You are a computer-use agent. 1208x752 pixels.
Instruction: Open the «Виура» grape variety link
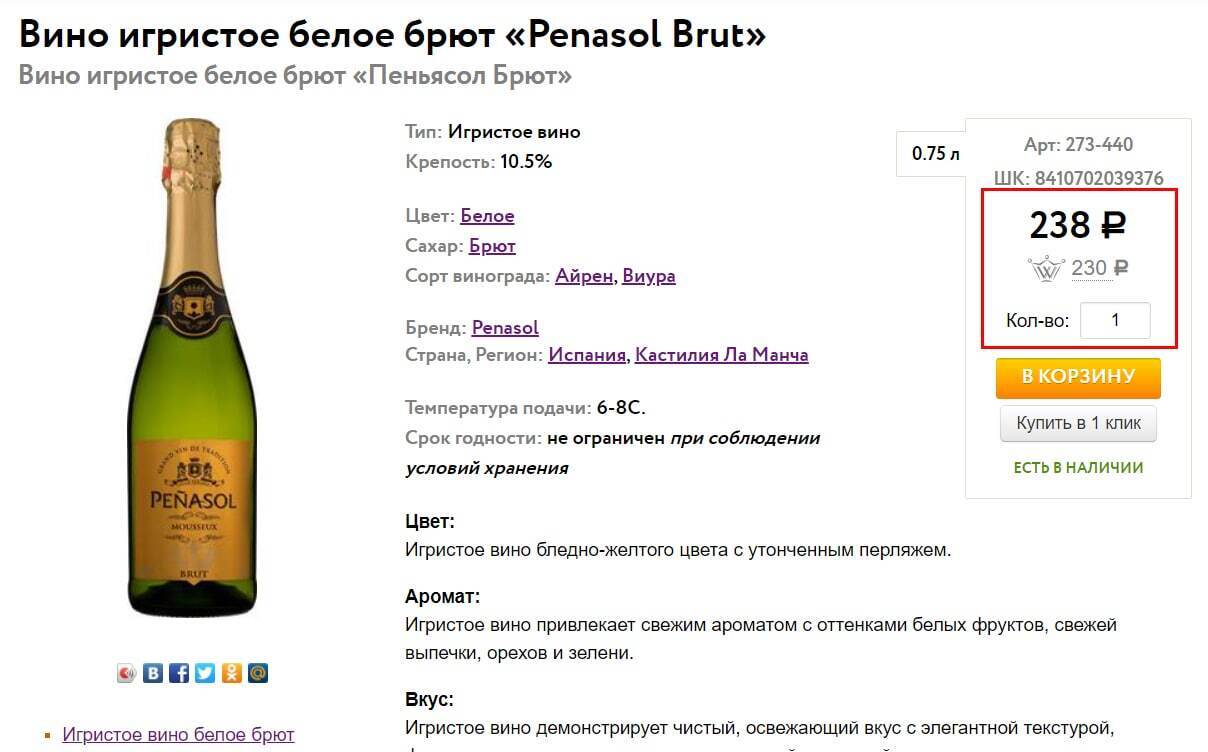(x=649, y=276)
